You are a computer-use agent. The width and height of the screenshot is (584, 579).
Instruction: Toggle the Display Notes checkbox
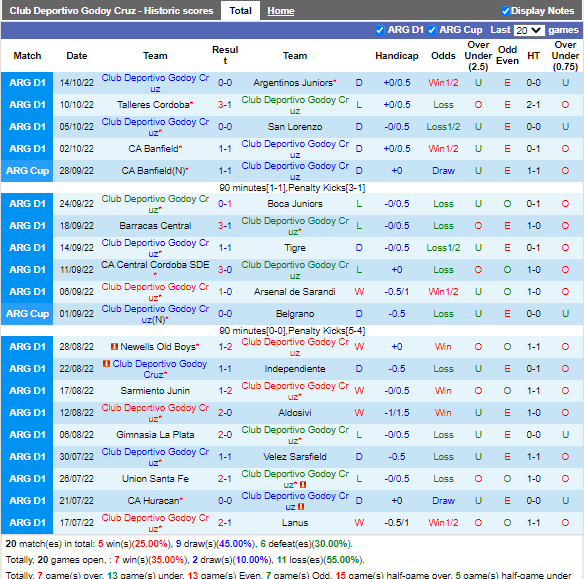tap(505, 11)
